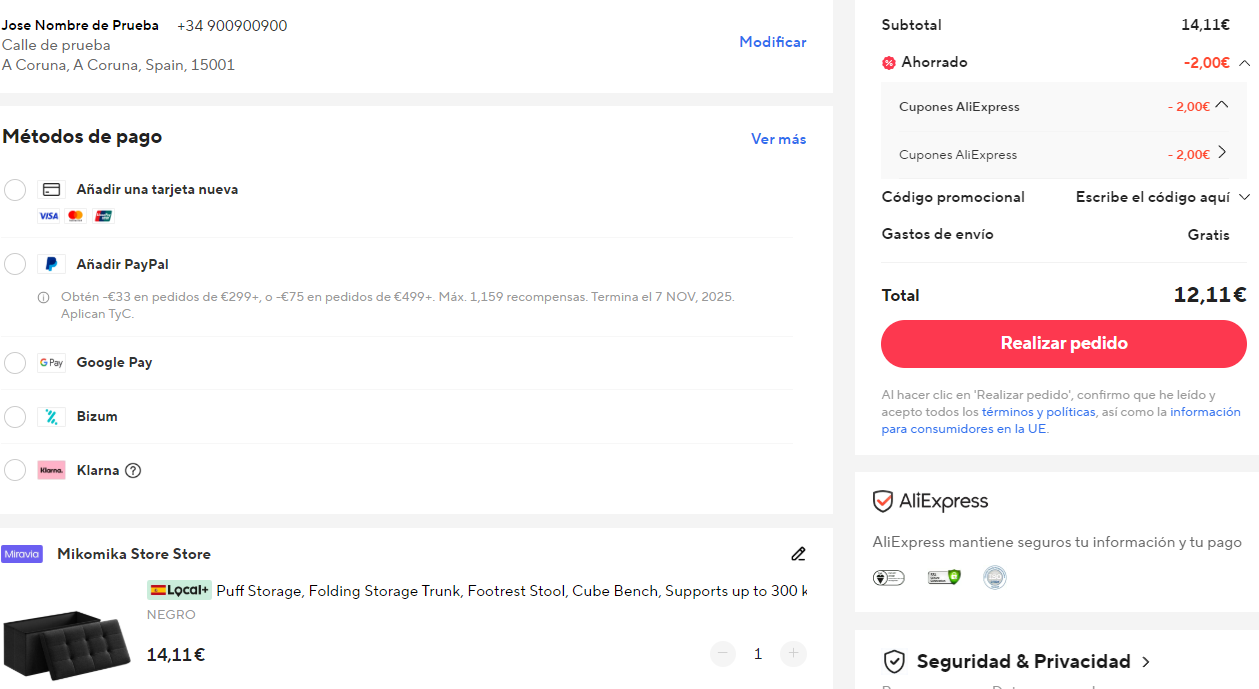This screenshot has height=689, width=1259.
Task: Choose Google Pay radio option
Action: (15, 363)
